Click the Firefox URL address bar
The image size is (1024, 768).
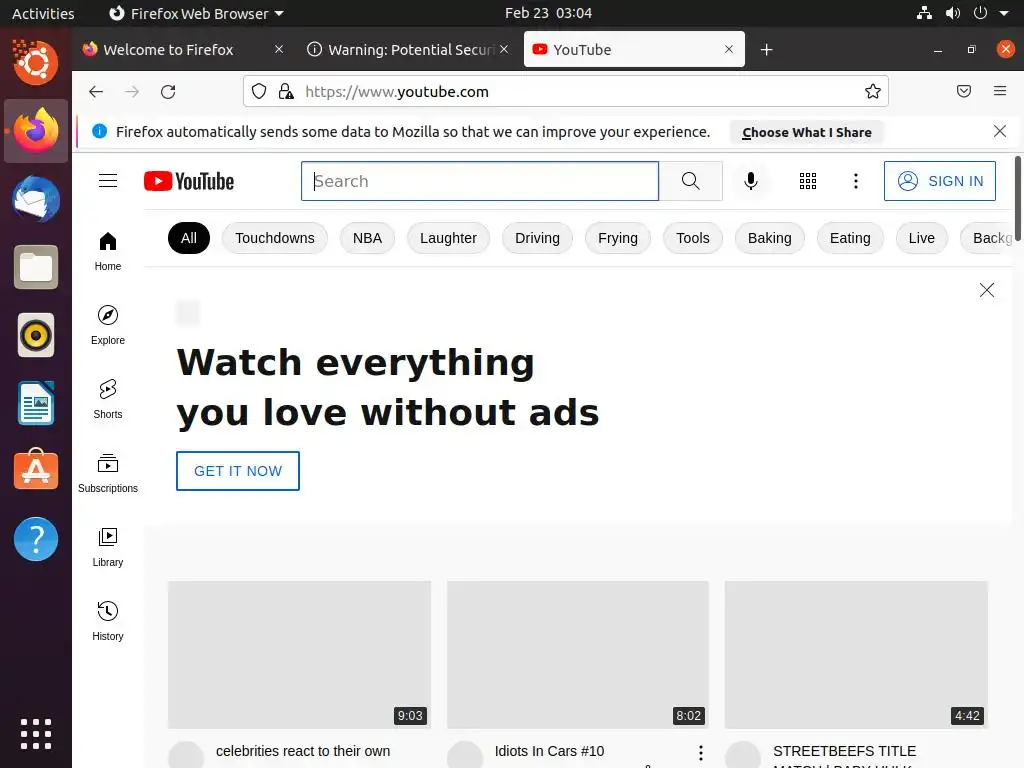566,91
